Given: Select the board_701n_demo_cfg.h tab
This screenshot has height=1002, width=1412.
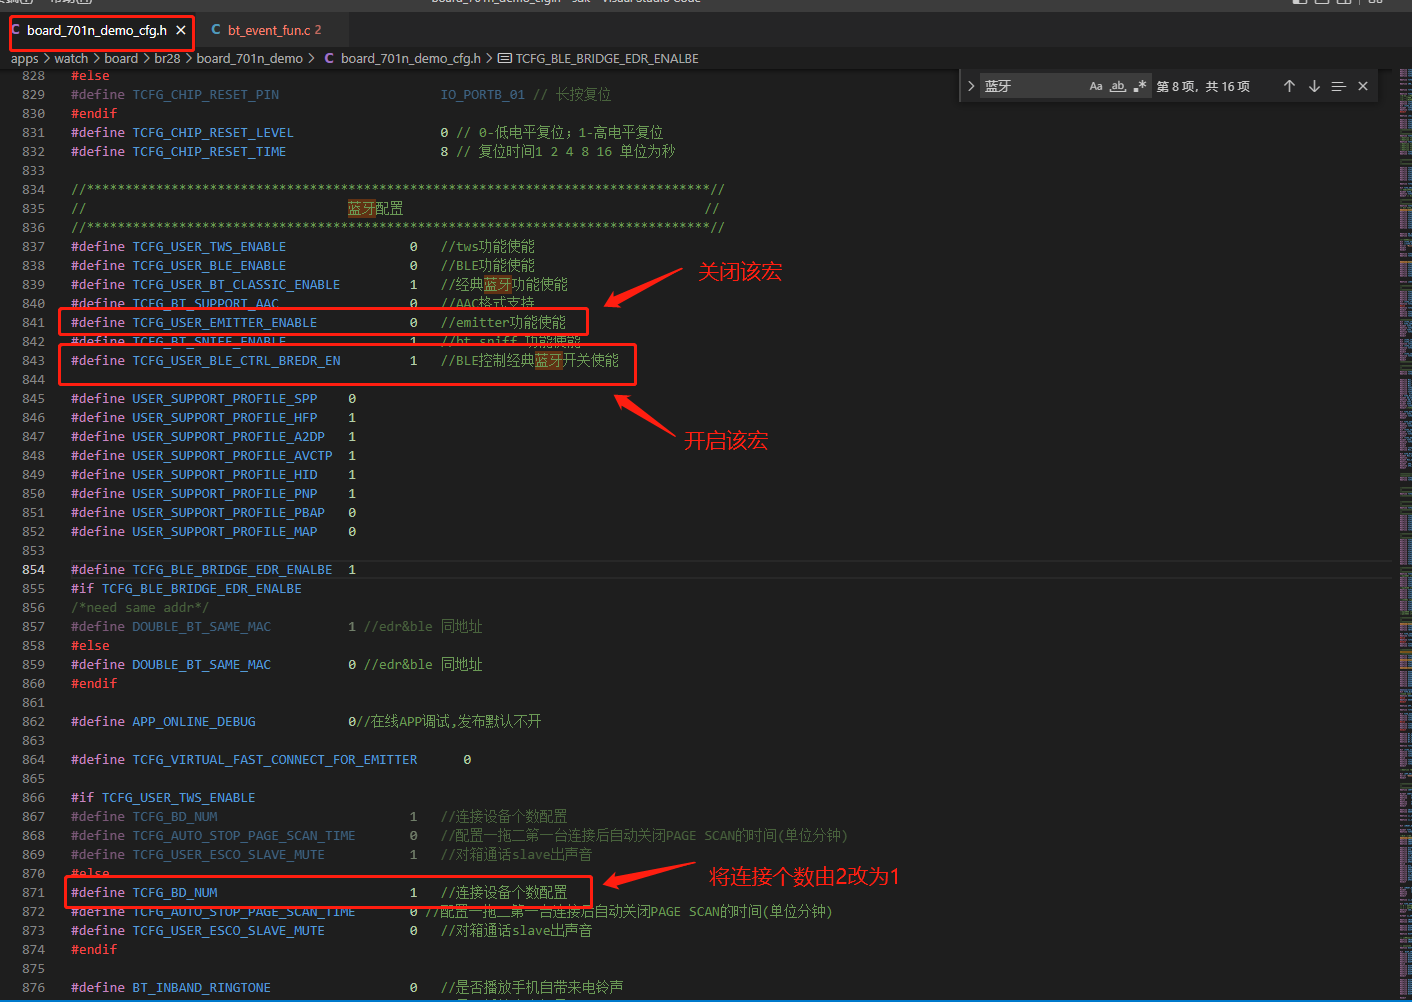Looking at the screenshot, I should click(96, 30).
